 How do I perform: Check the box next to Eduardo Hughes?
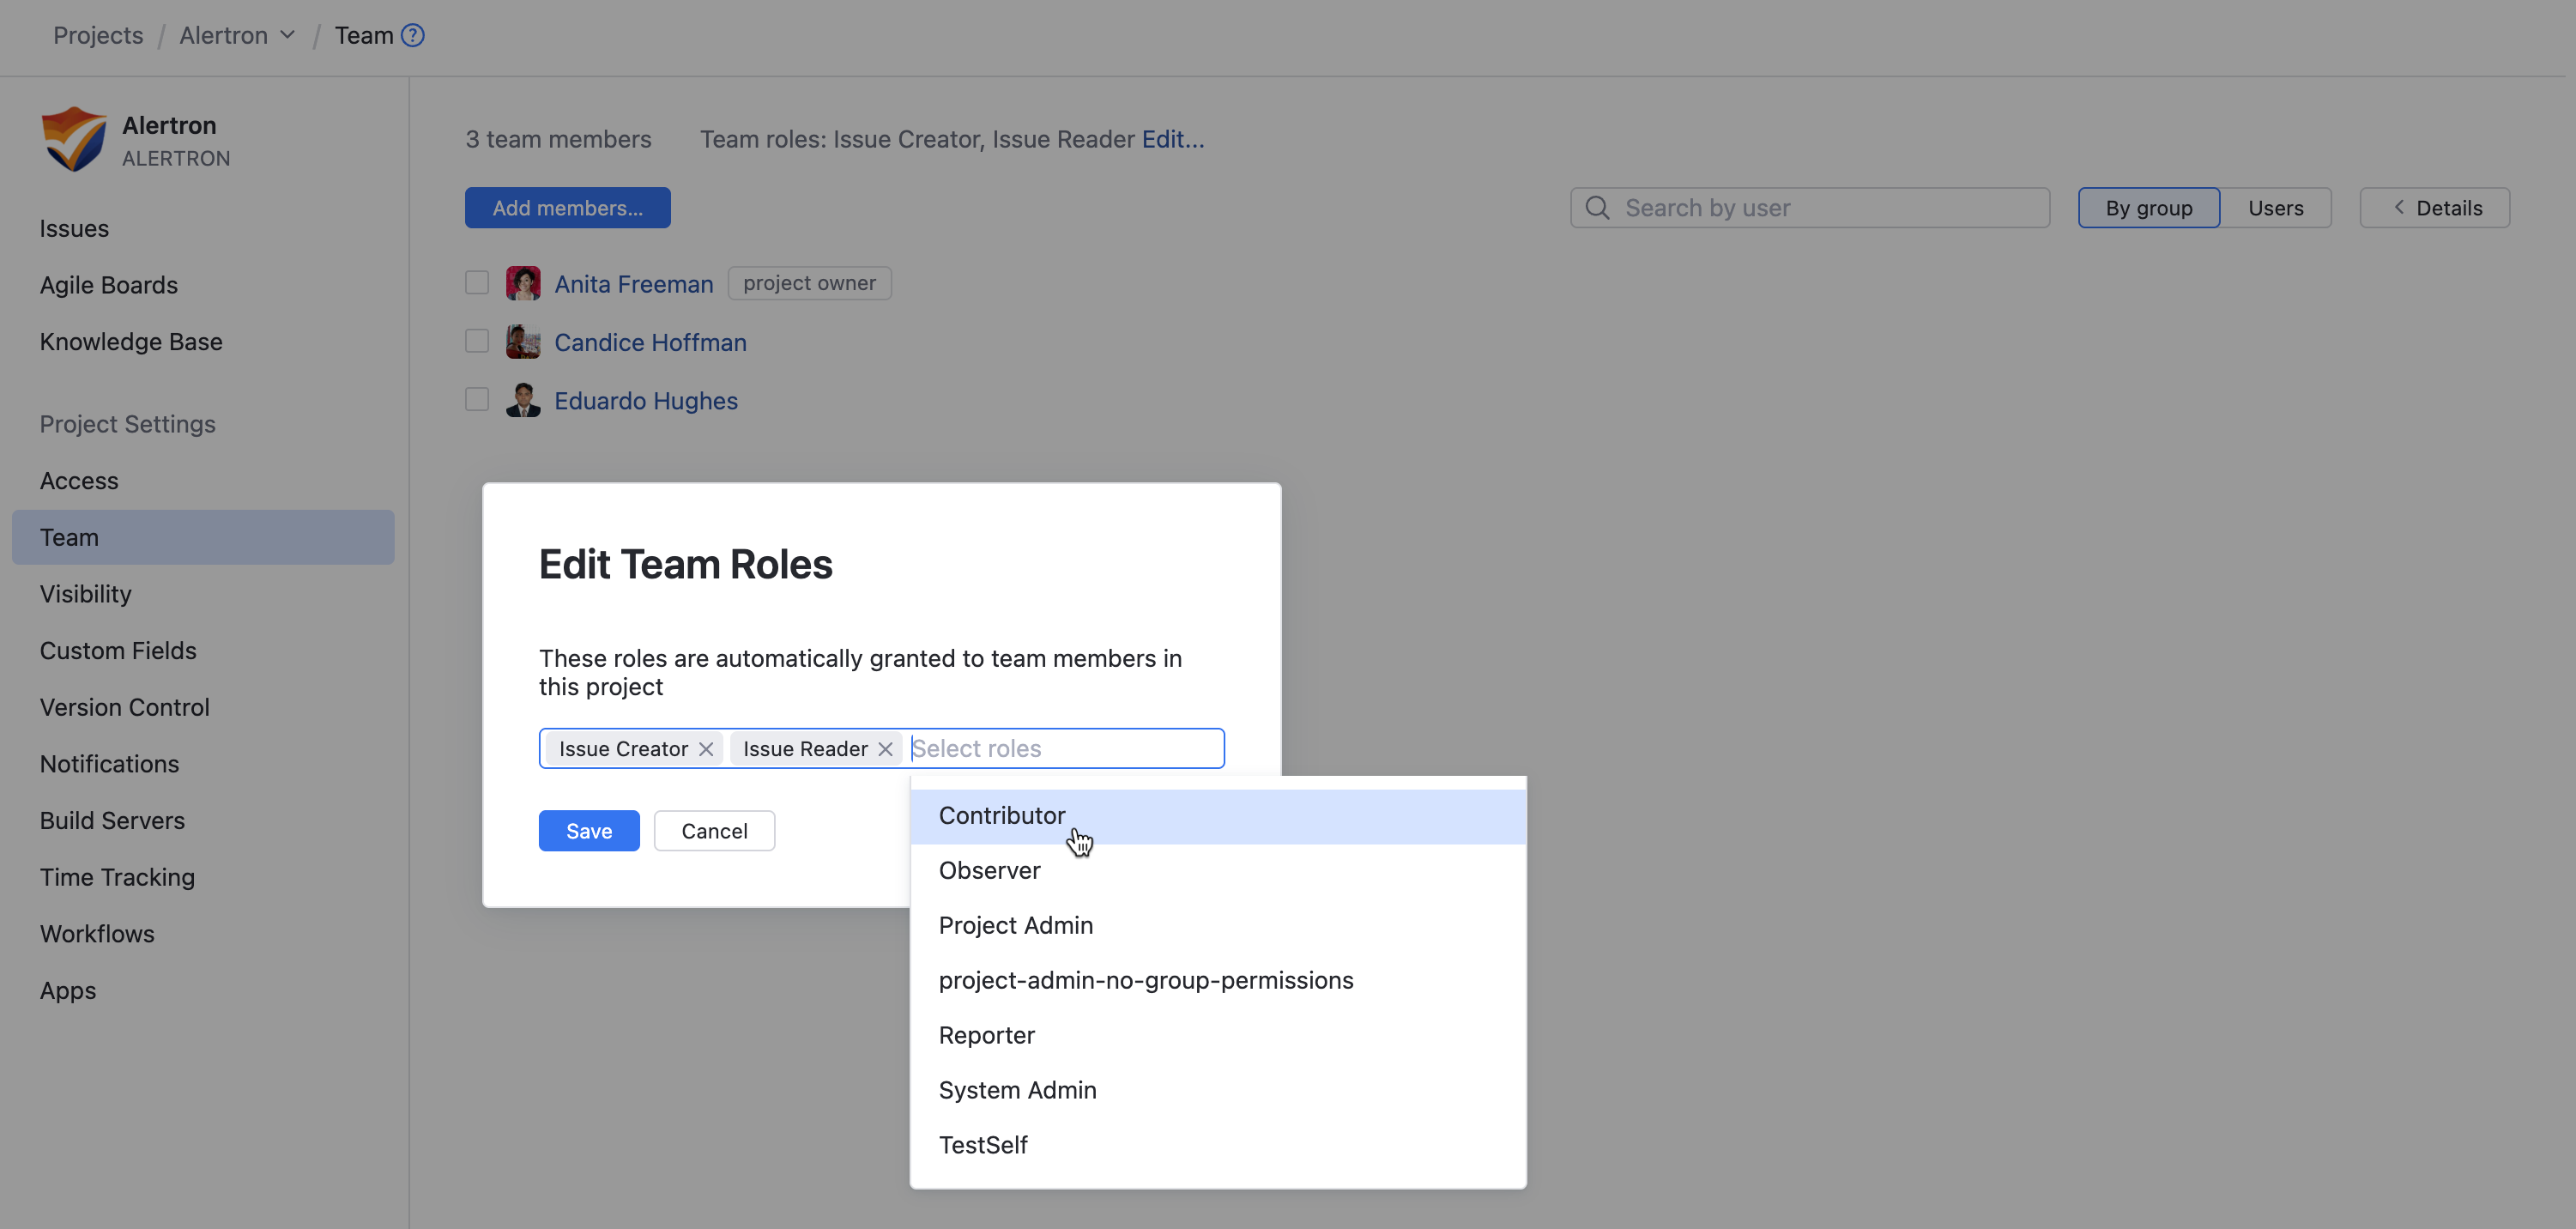point(477,400)
